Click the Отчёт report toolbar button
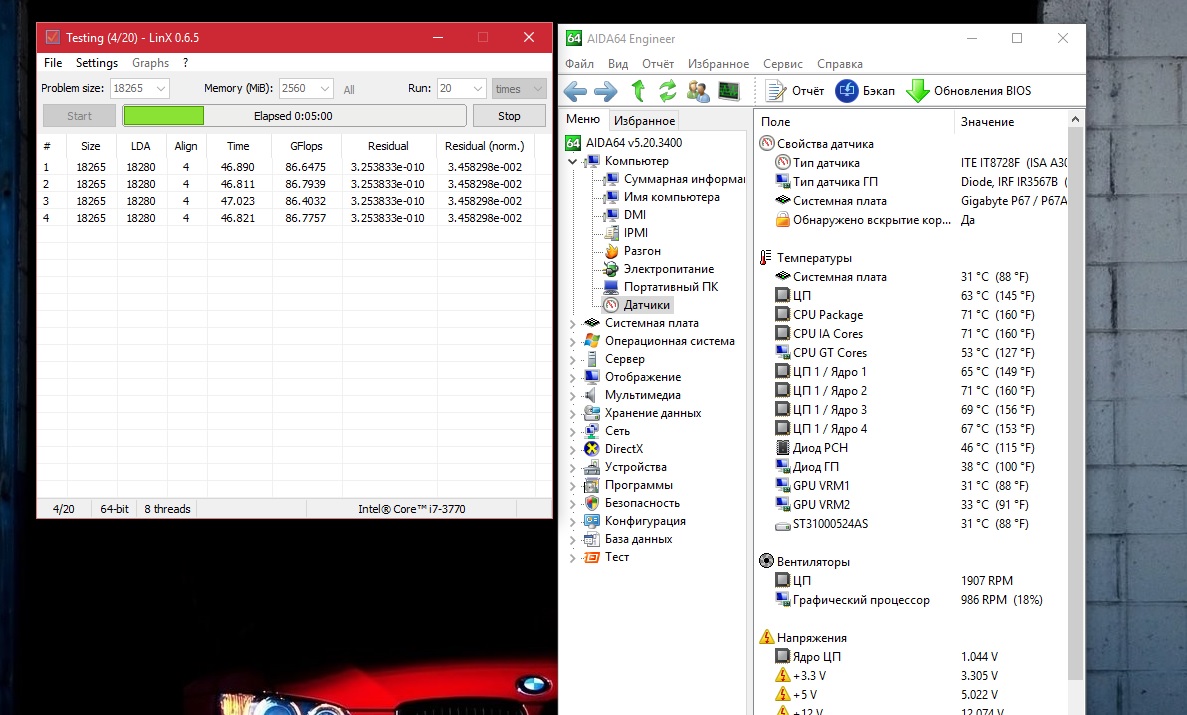Image resolution: width=1187 pixels, height=715 pixels. tap(794, 91)
